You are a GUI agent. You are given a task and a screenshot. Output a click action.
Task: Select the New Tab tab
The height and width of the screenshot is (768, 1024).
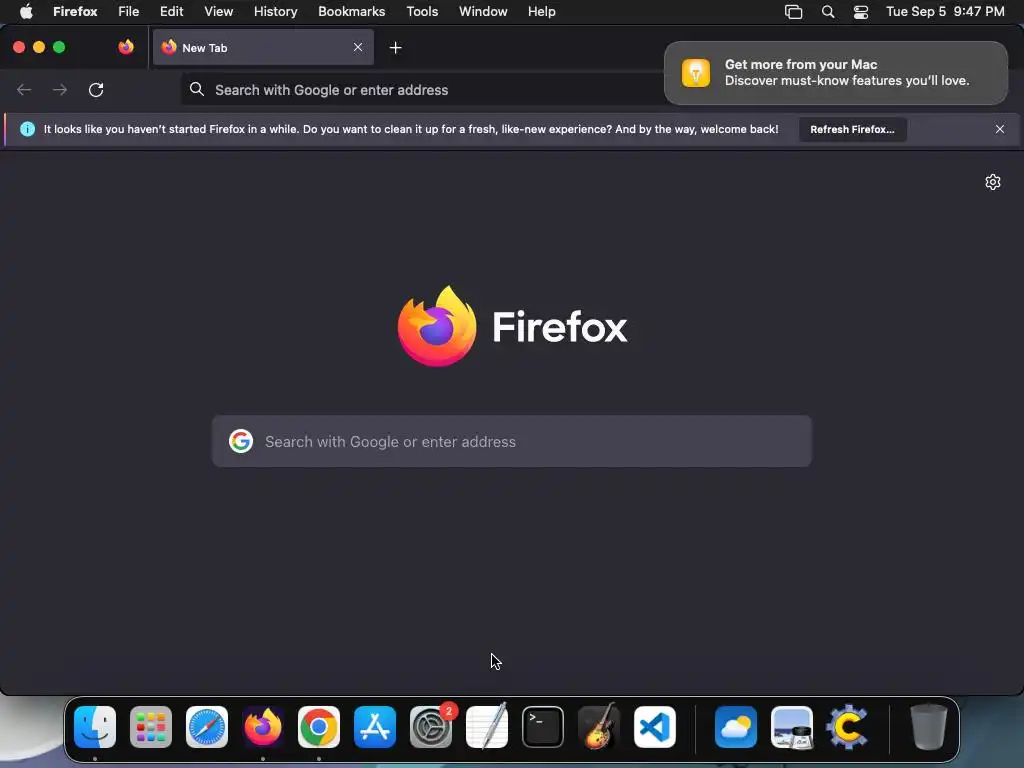coord(263,48)
